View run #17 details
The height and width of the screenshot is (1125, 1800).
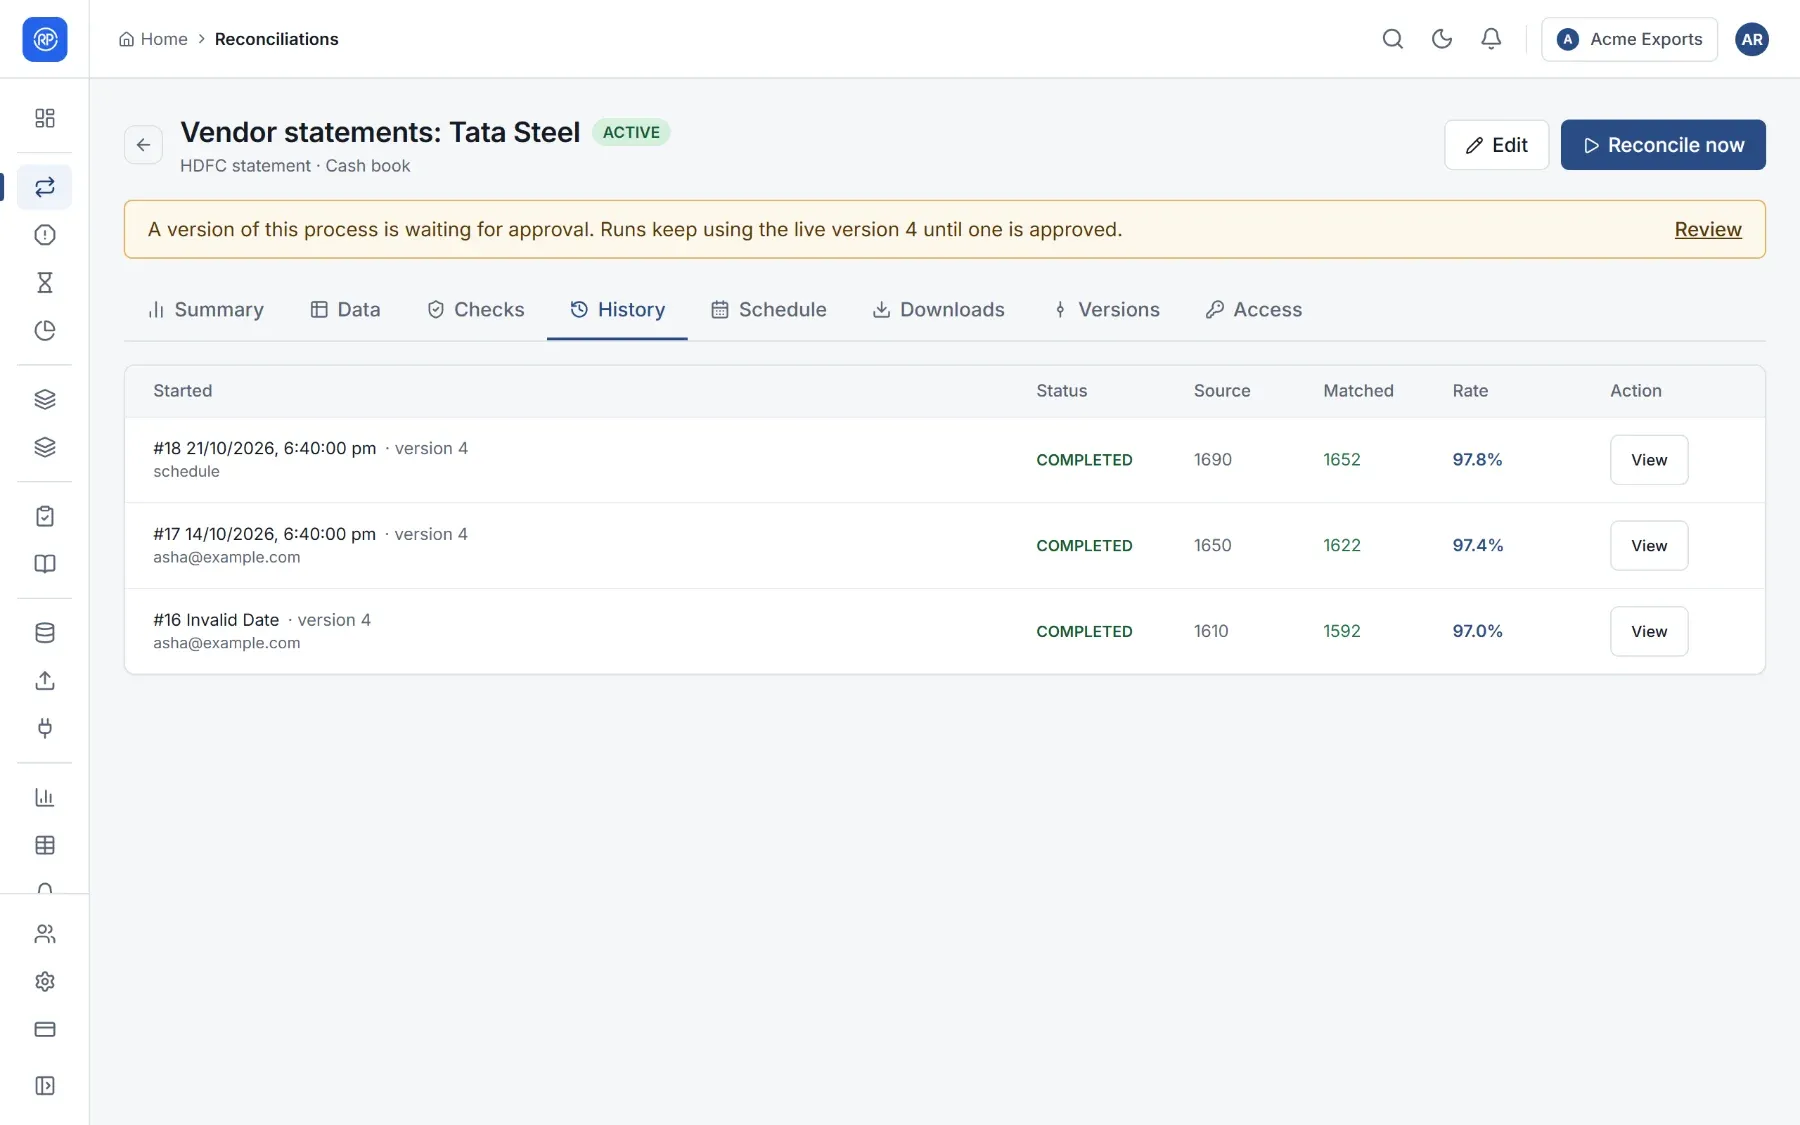coord(1649,546)
